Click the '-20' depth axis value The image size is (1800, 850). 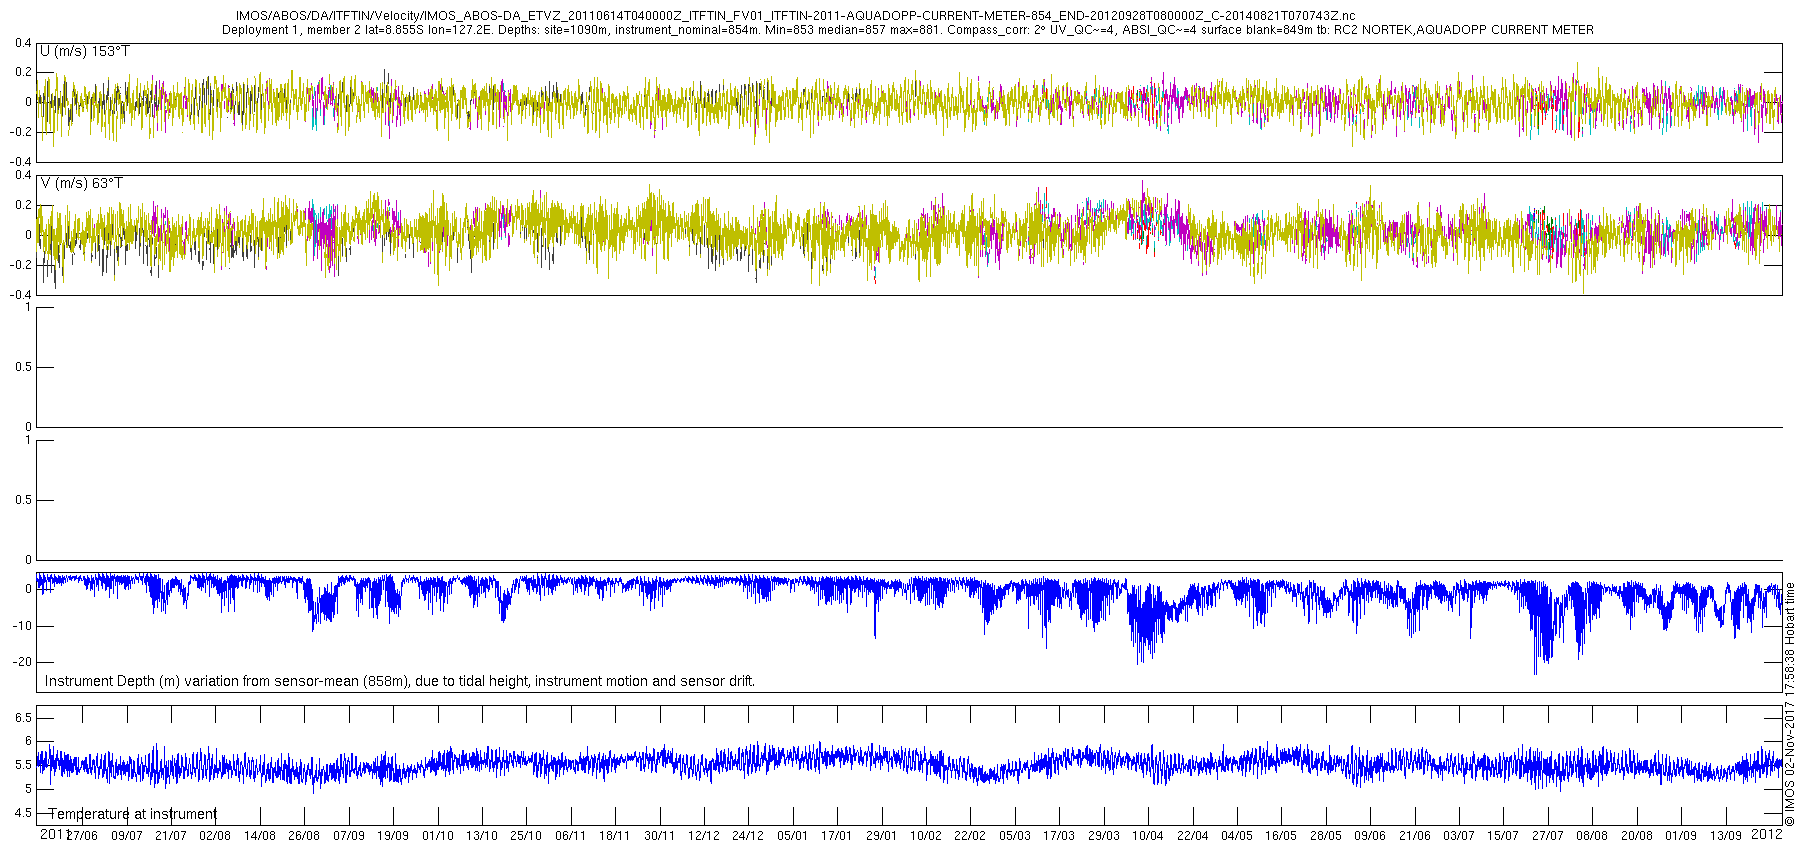point(22,662)
